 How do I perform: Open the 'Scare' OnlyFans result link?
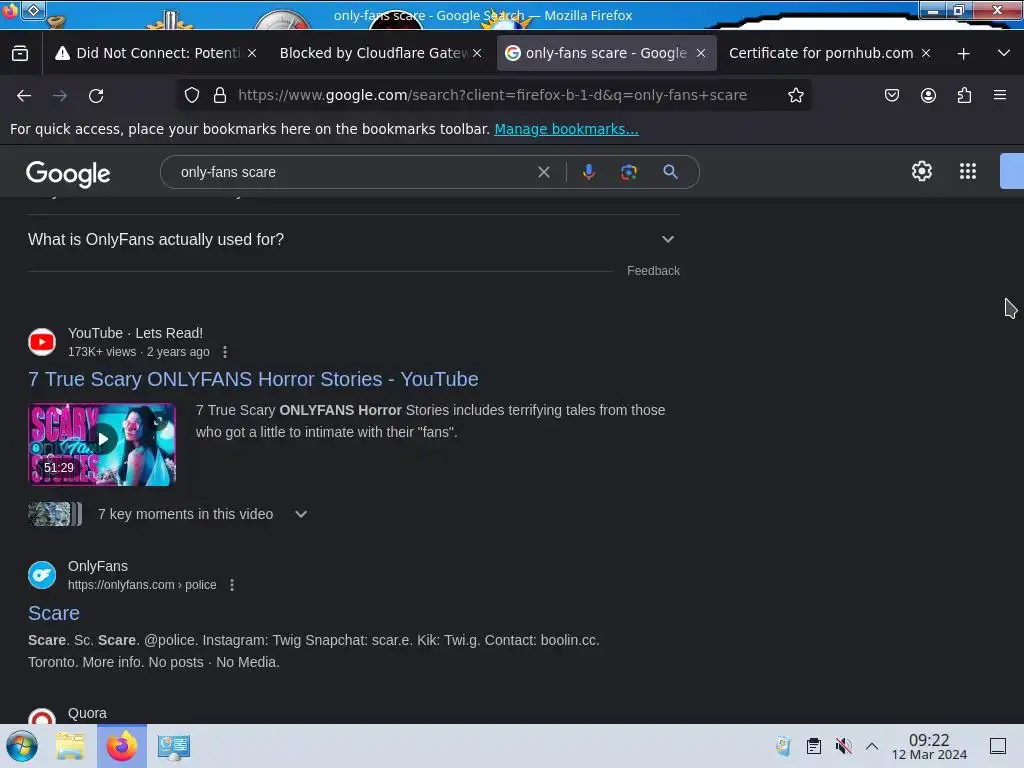tap(54, 613)
